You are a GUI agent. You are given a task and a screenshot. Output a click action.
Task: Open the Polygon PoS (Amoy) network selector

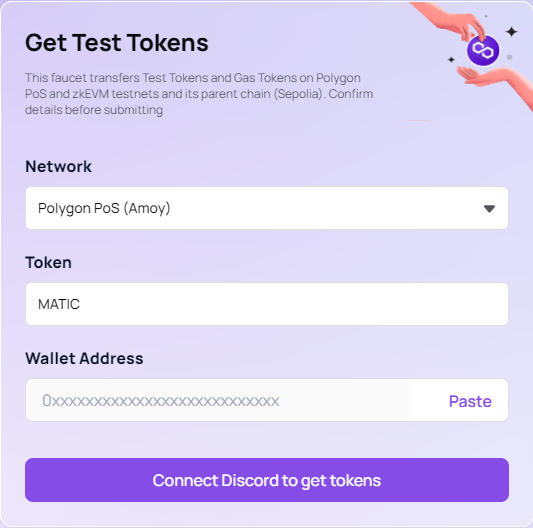pyautogui.click(x=267, y=208)
